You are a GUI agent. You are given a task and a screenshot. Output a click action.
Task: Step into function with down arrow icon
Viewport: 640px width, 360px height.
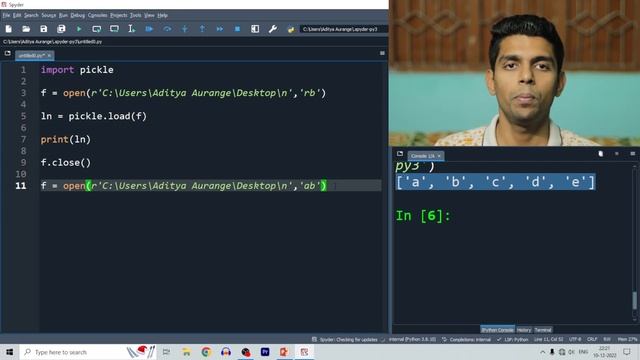[x=184, y=29]
